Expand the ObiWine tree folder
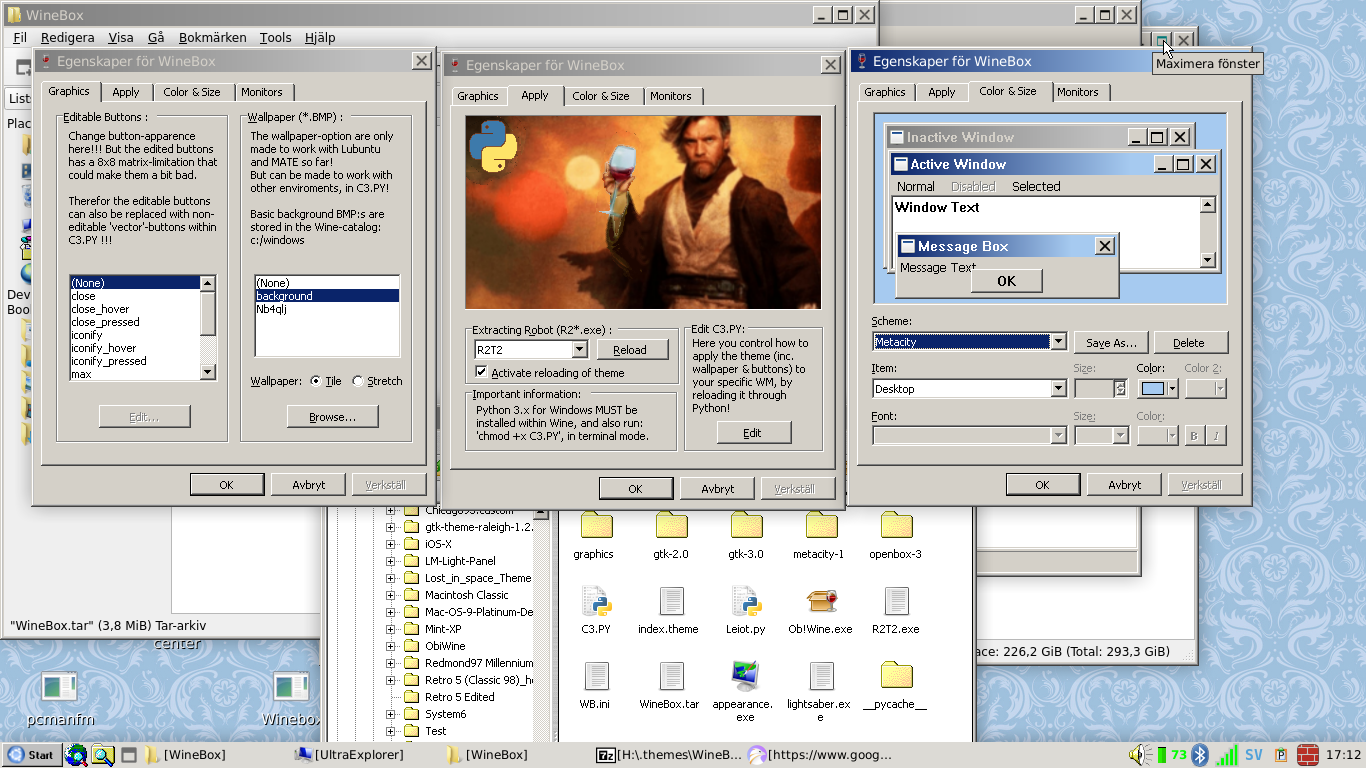 (x=391, y=646)
